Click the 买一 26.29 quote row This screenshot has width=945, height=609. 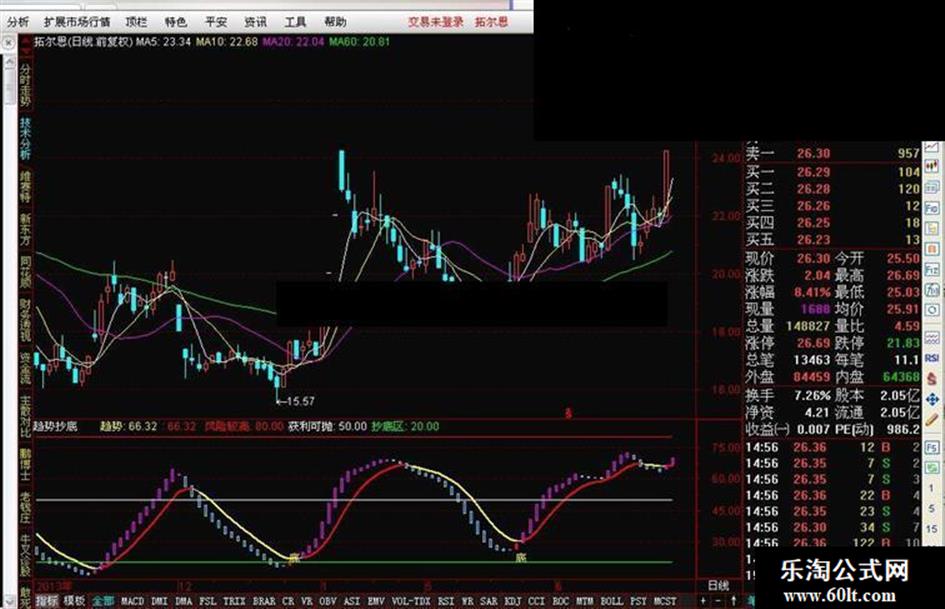832,172
